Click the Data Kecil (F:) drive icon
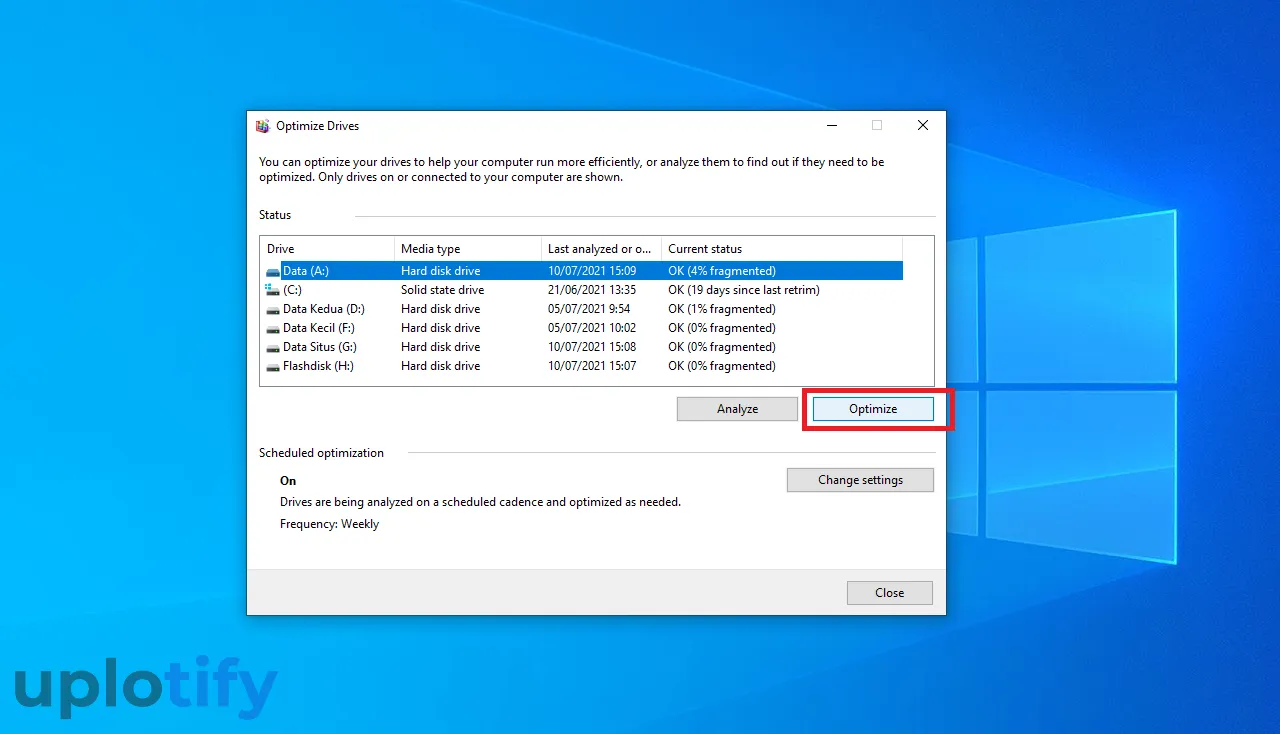Image resolution: width=1280 pixels, height=734 pixels. 273,328
